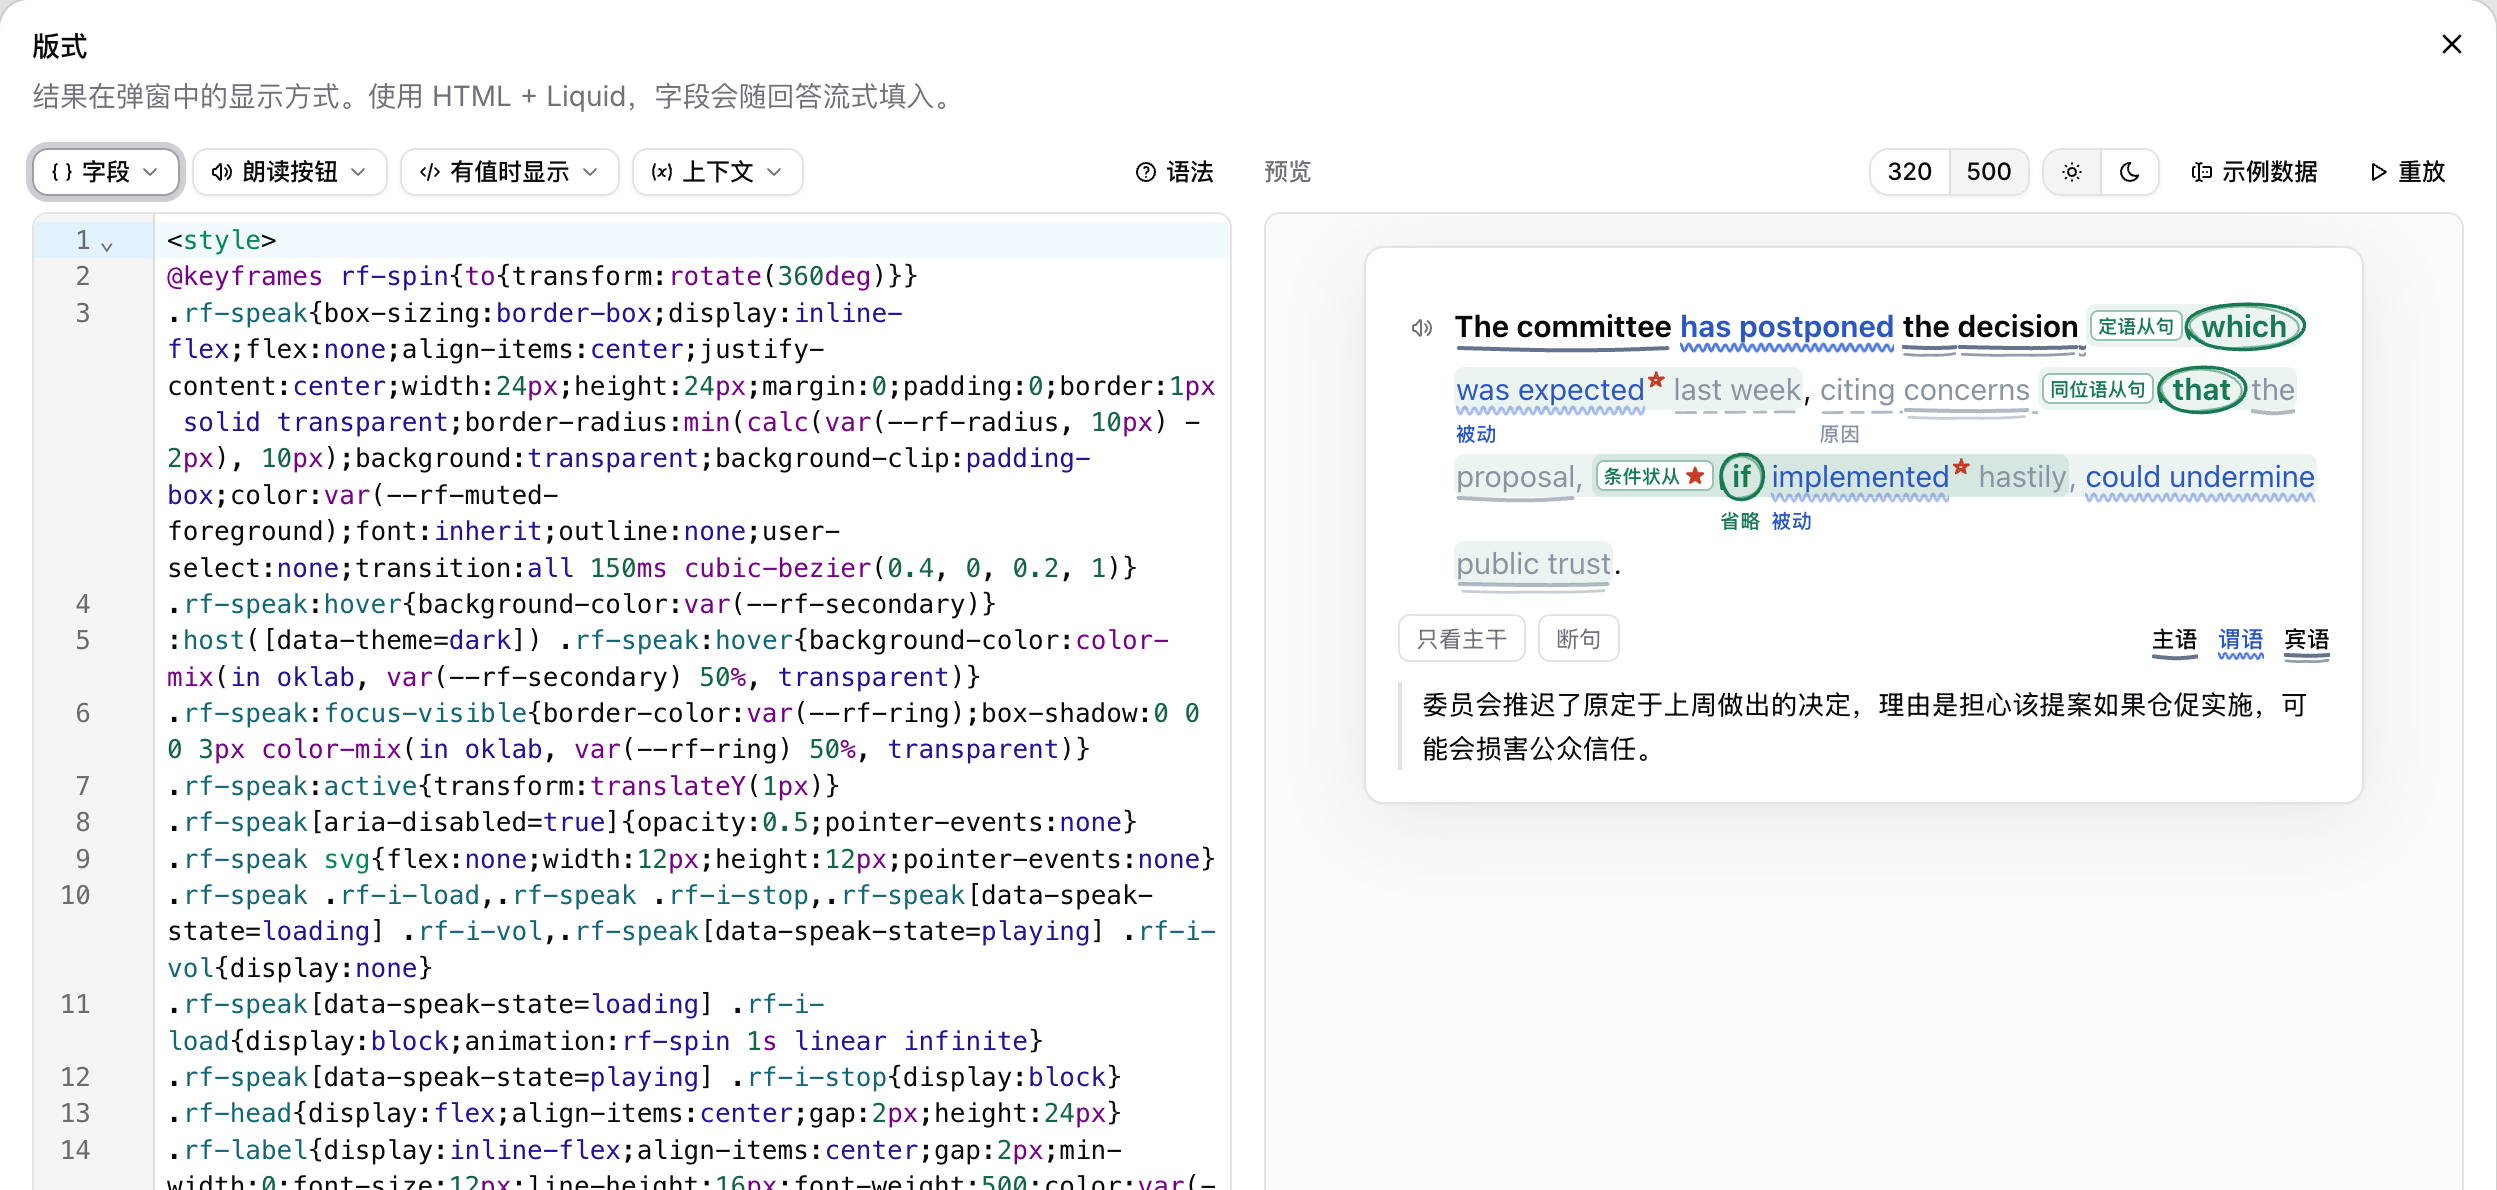This screenshot has width=2497, height=1190.
Task: Collapse the style block fold arrow on line 1
Action: pos(107,244)
